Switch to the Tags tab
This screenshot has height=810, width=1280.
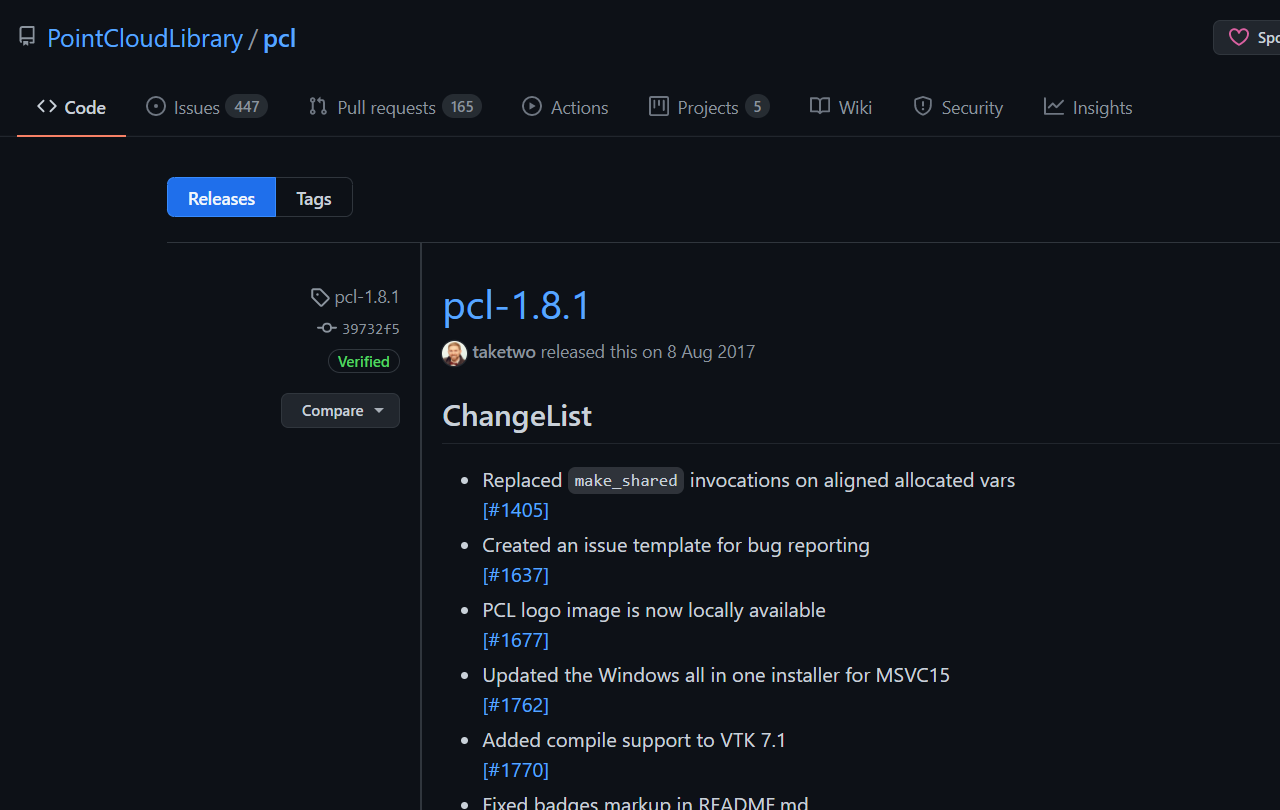[313, 197]
